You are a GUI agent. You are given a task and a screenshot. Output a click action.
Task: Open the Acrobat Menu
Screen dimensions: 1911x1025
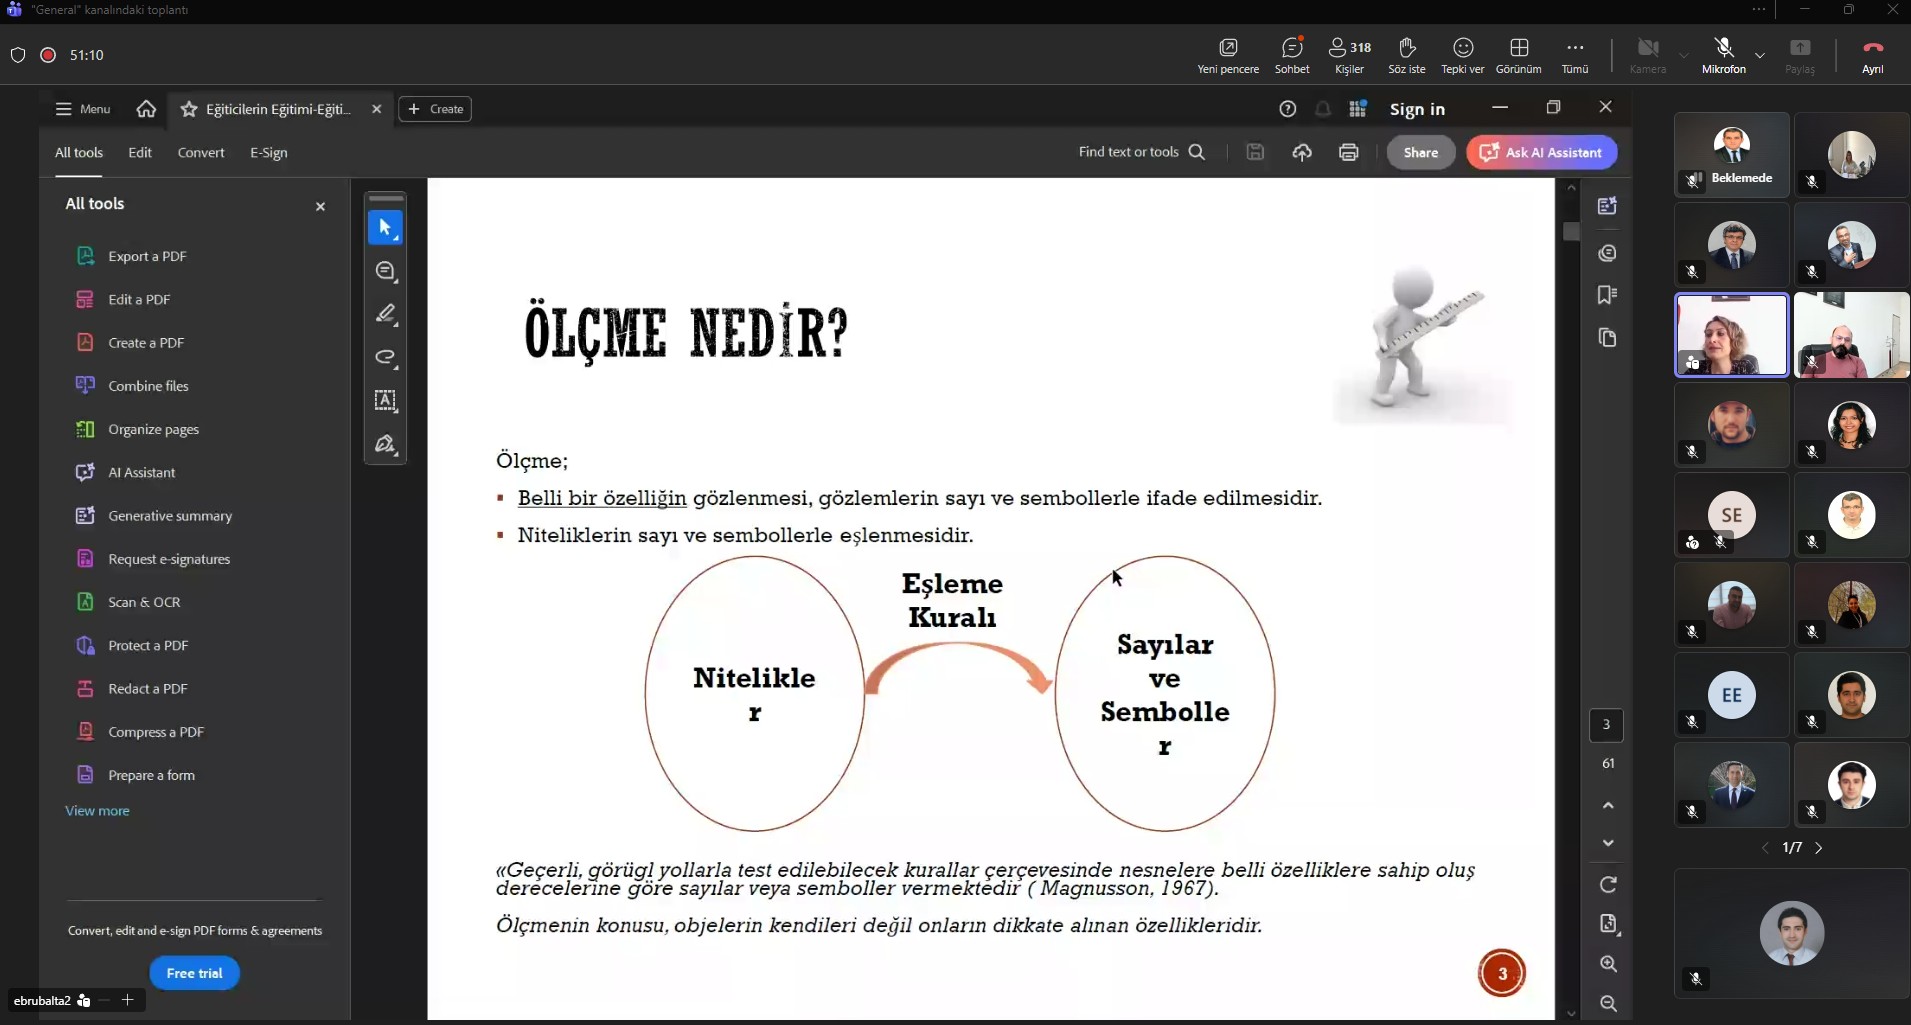[x=82, y=109]
